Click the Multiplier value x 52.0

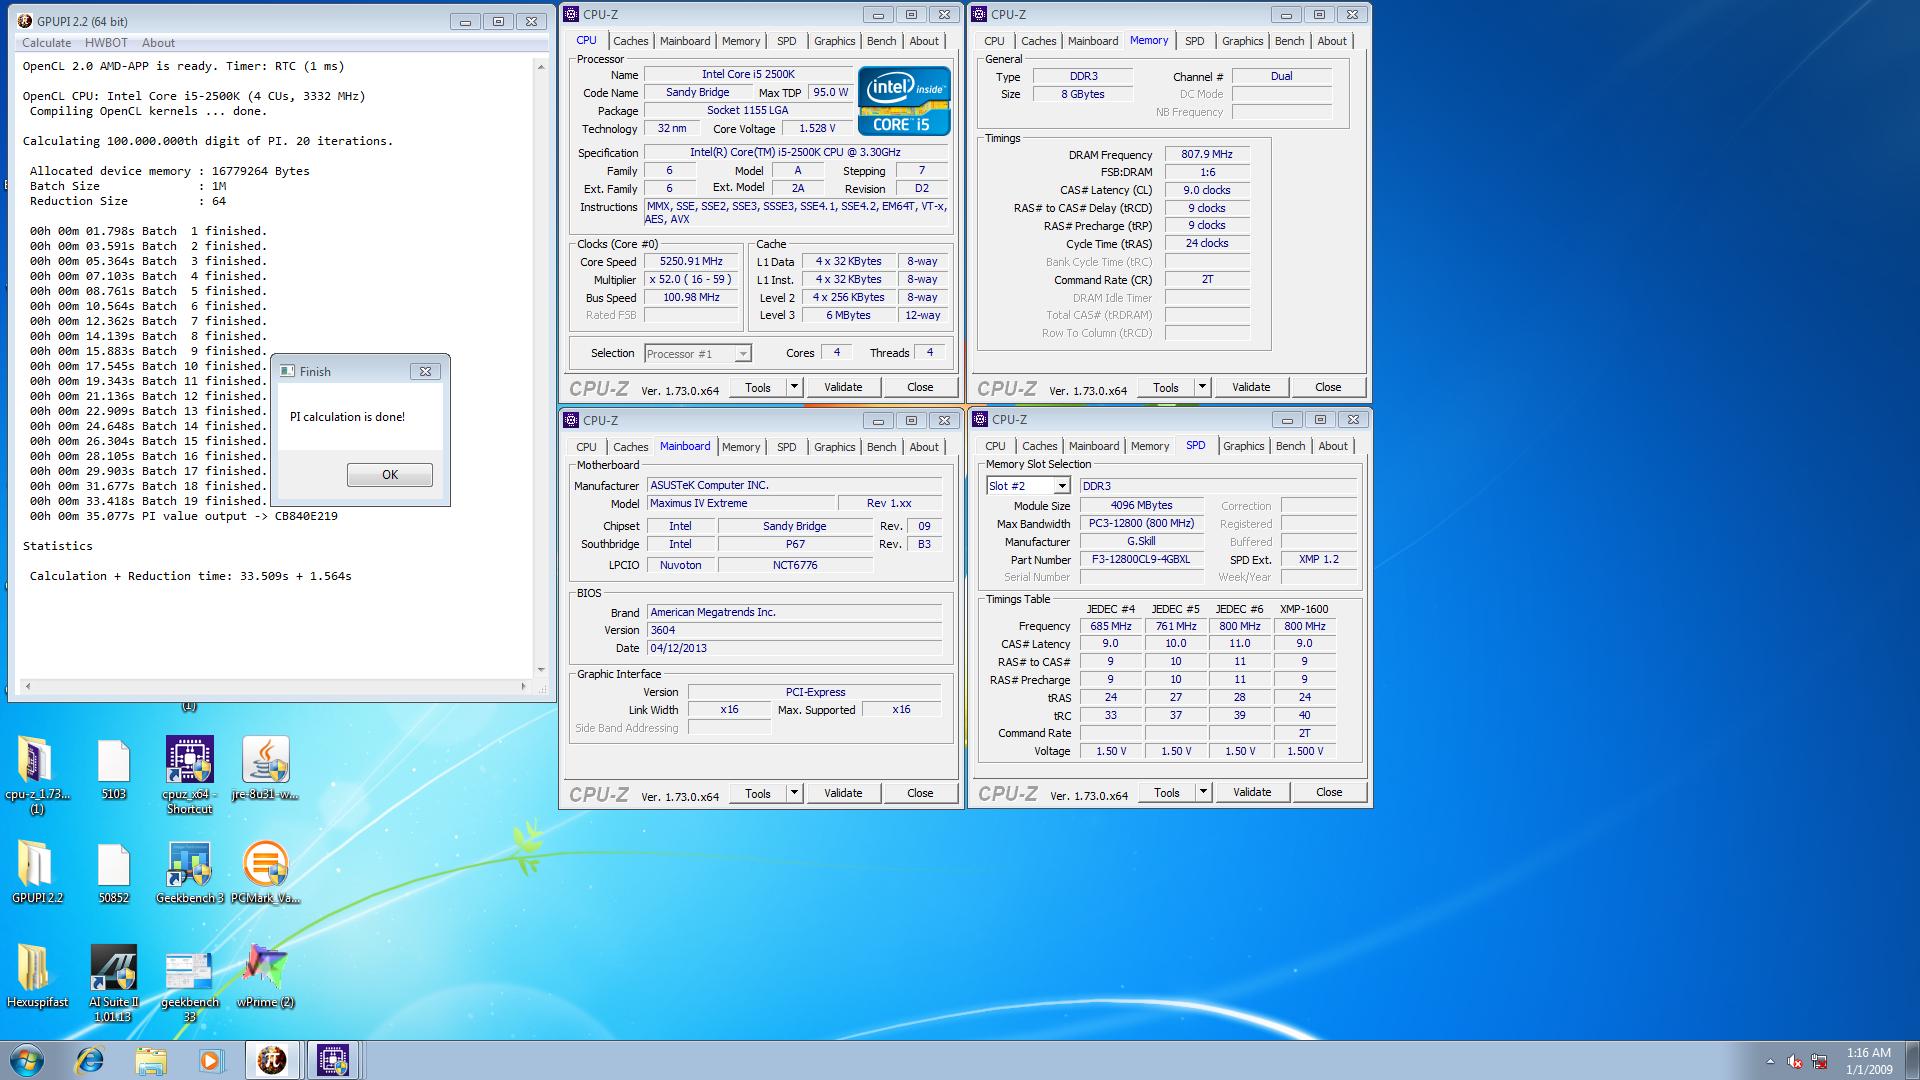click(x=691, y=280)
